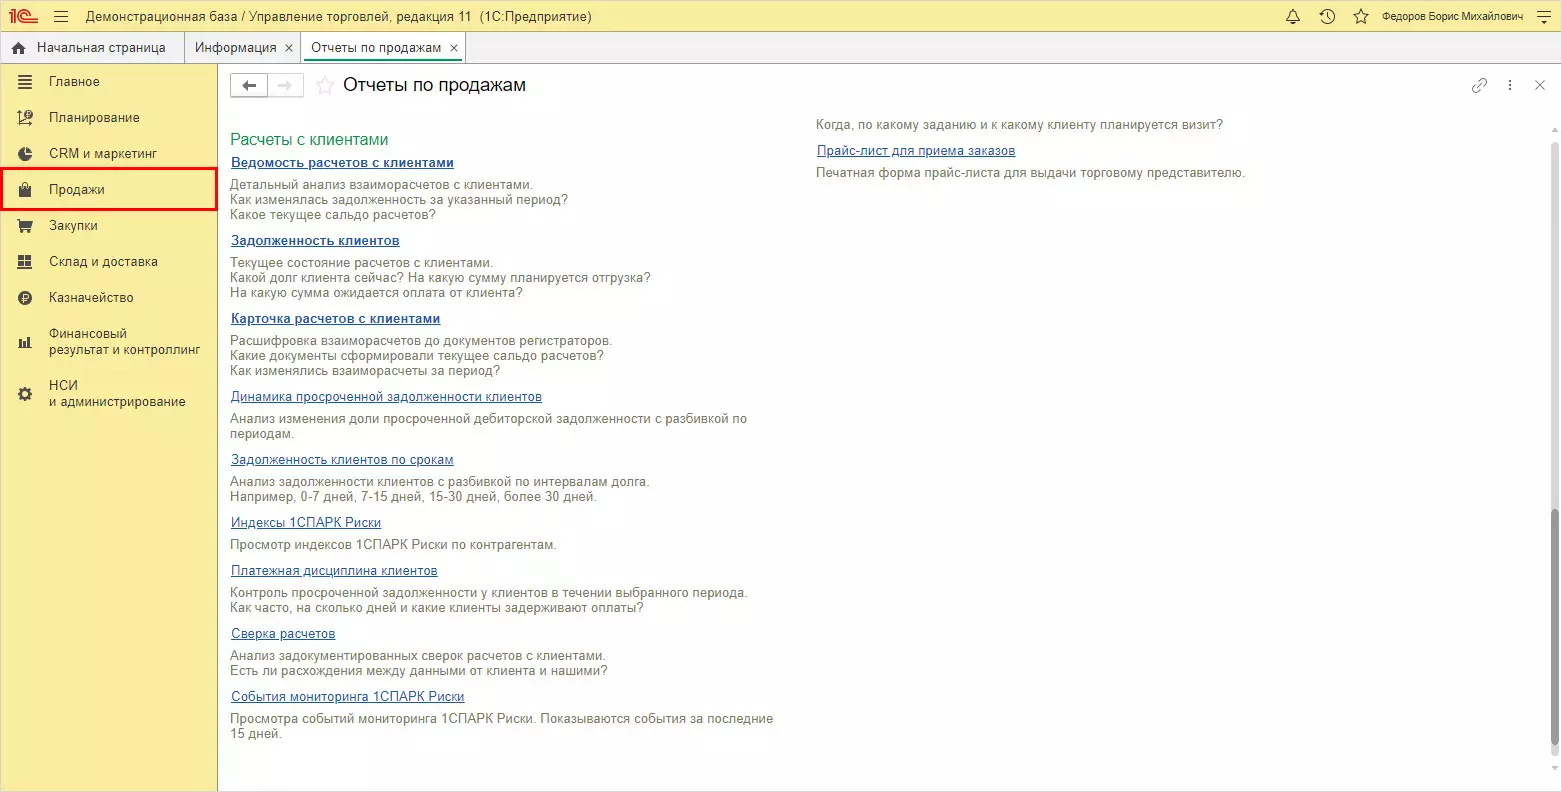Open Прайс-лист для приема заказов link
The width and height of the screenshot is (1562, 792).
916,151
